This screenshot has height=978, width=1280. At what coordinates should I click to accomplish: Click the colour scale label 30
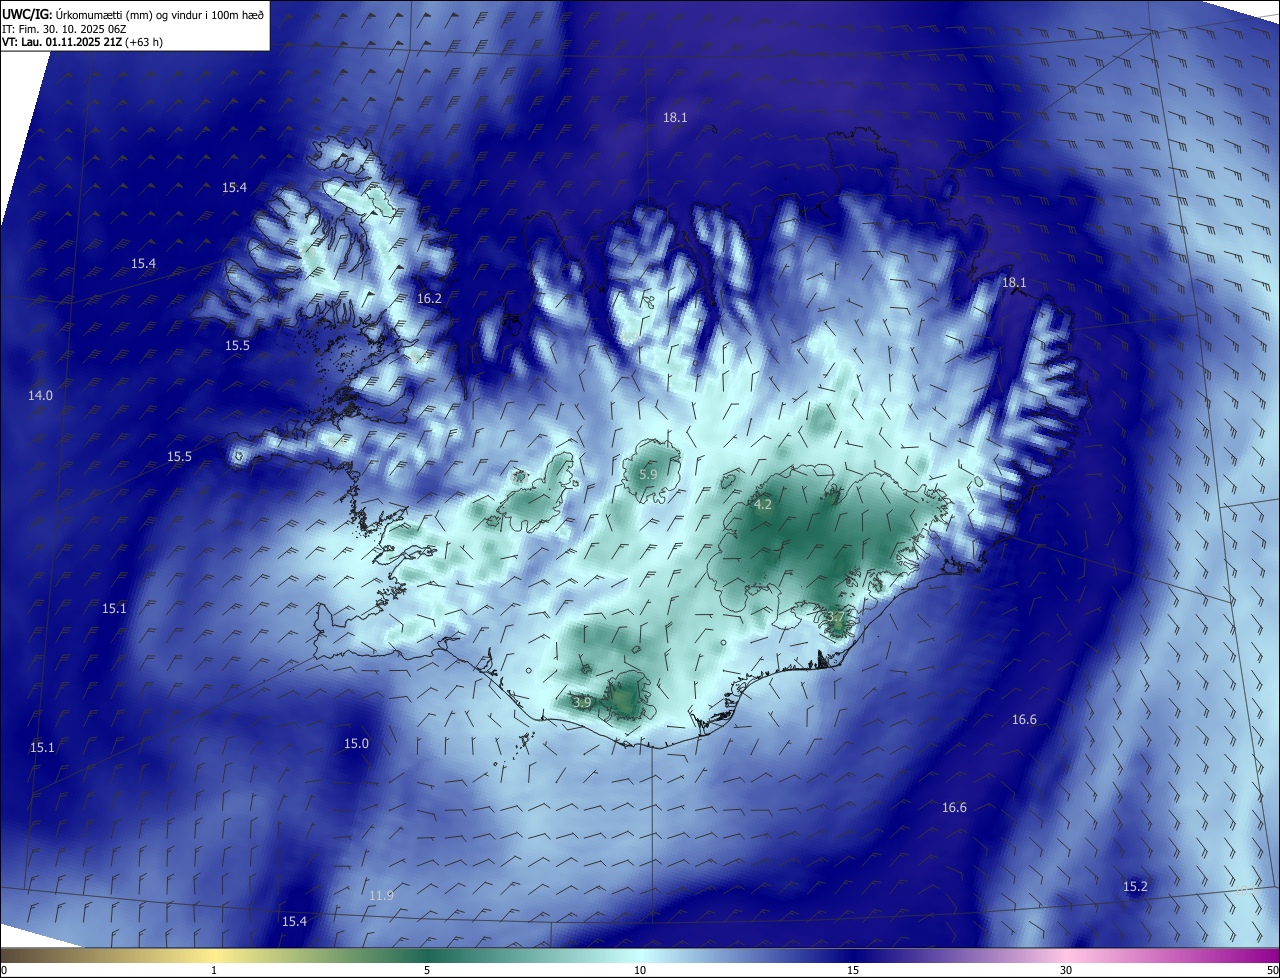(x=1066, y=970)
